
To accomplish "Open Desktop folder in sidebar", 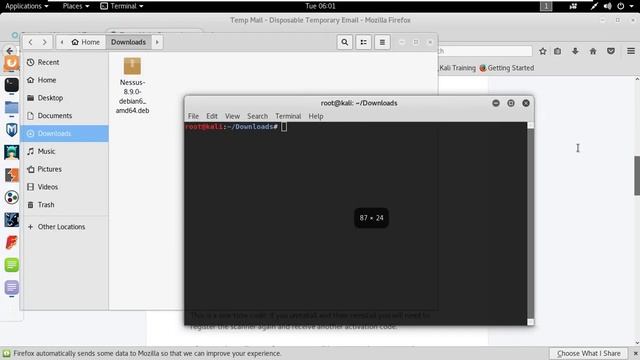I will [x=64, y=98].
